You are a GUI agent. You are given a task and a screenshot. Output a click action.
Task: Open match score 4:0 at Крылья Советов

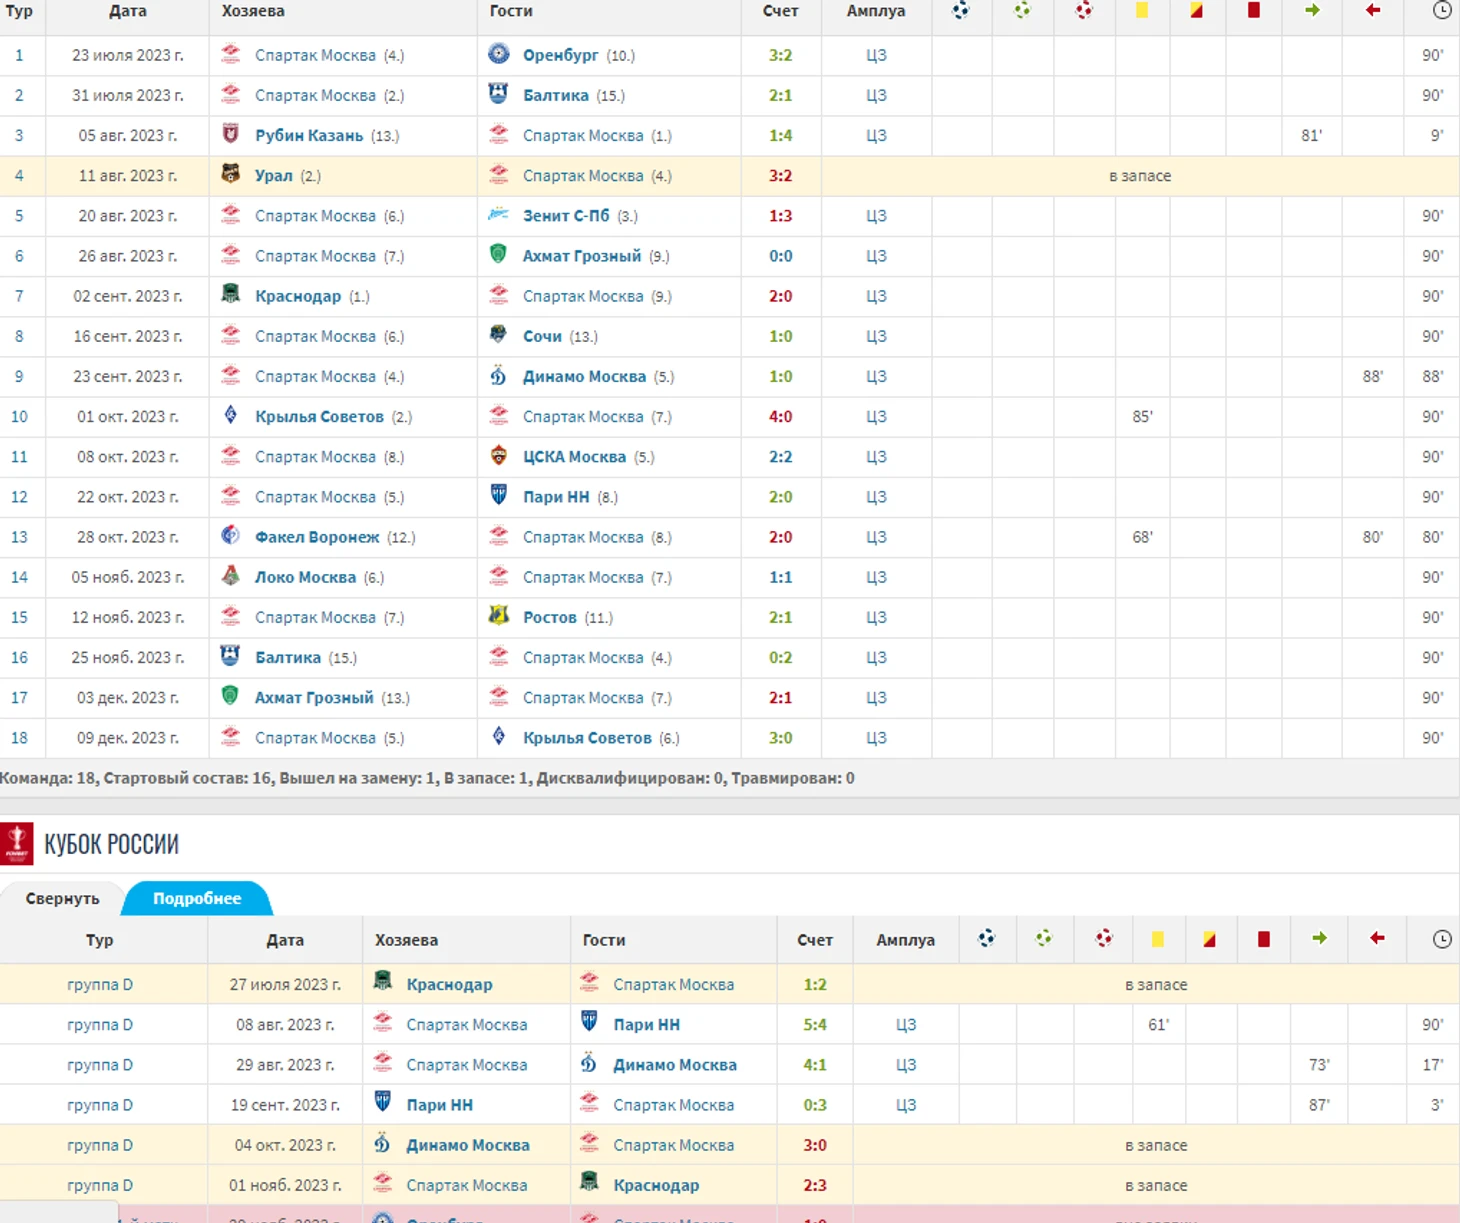pos(780,416)
